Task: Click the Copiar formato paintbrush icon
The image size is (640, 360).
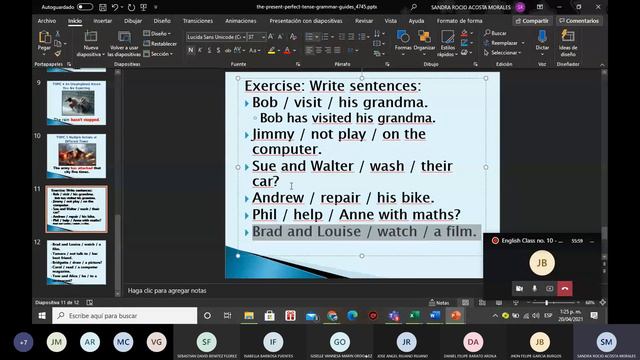Action: point(58,53)
